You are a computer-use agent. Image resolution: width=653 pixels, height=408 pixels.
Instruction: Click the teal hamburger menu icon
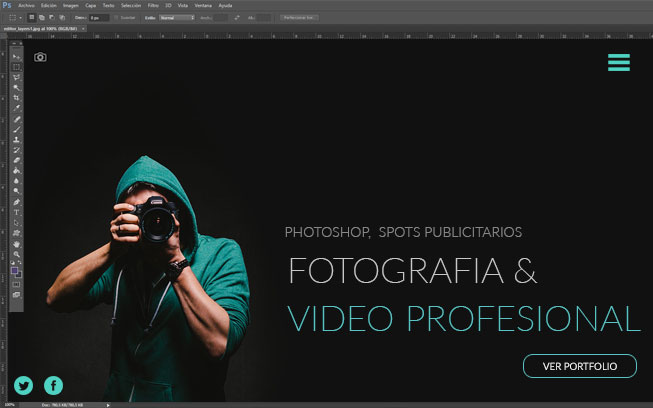[x=618, y=62]
